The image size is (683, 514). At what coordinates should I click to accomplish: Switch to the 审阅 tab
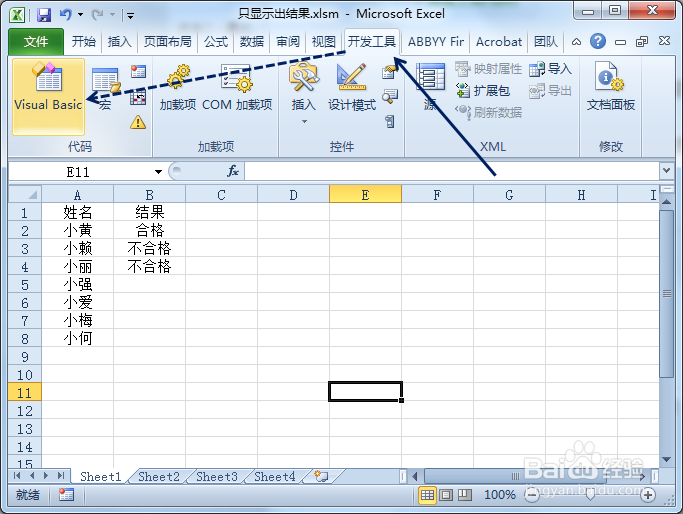287,41
